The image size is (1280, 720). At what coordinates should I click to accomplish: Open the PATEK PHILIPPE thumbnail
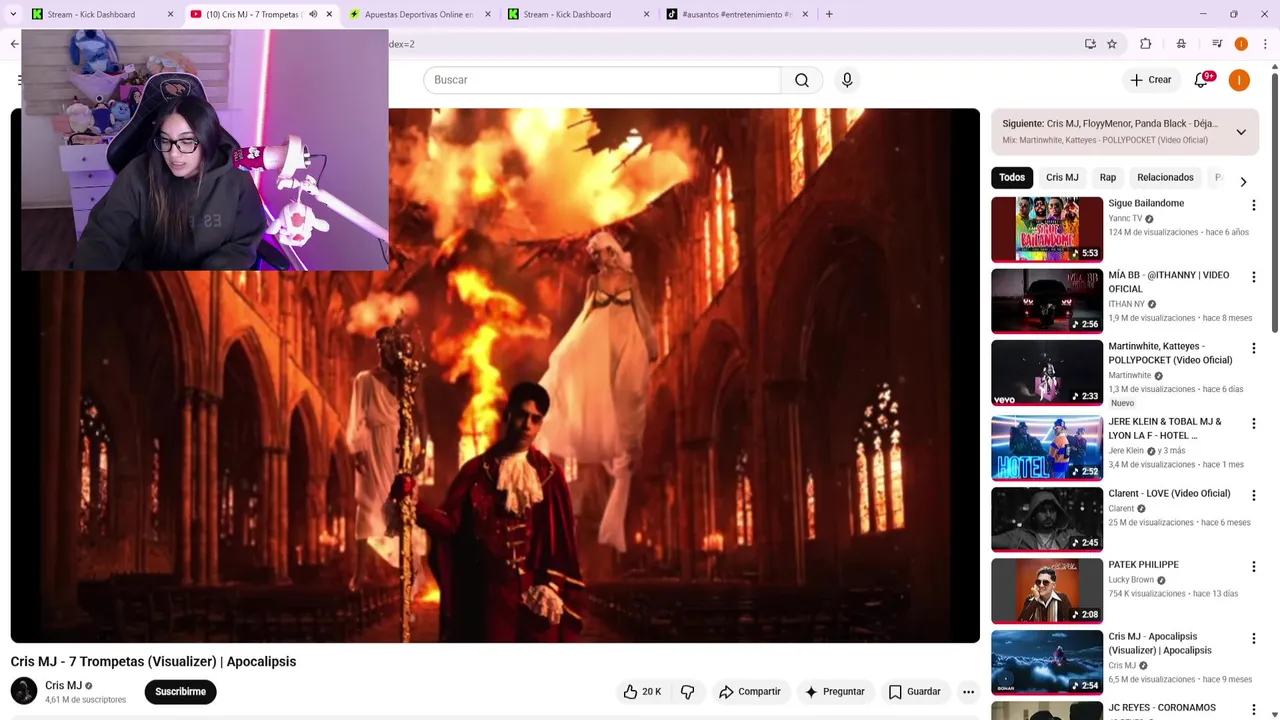point(1047,591)
